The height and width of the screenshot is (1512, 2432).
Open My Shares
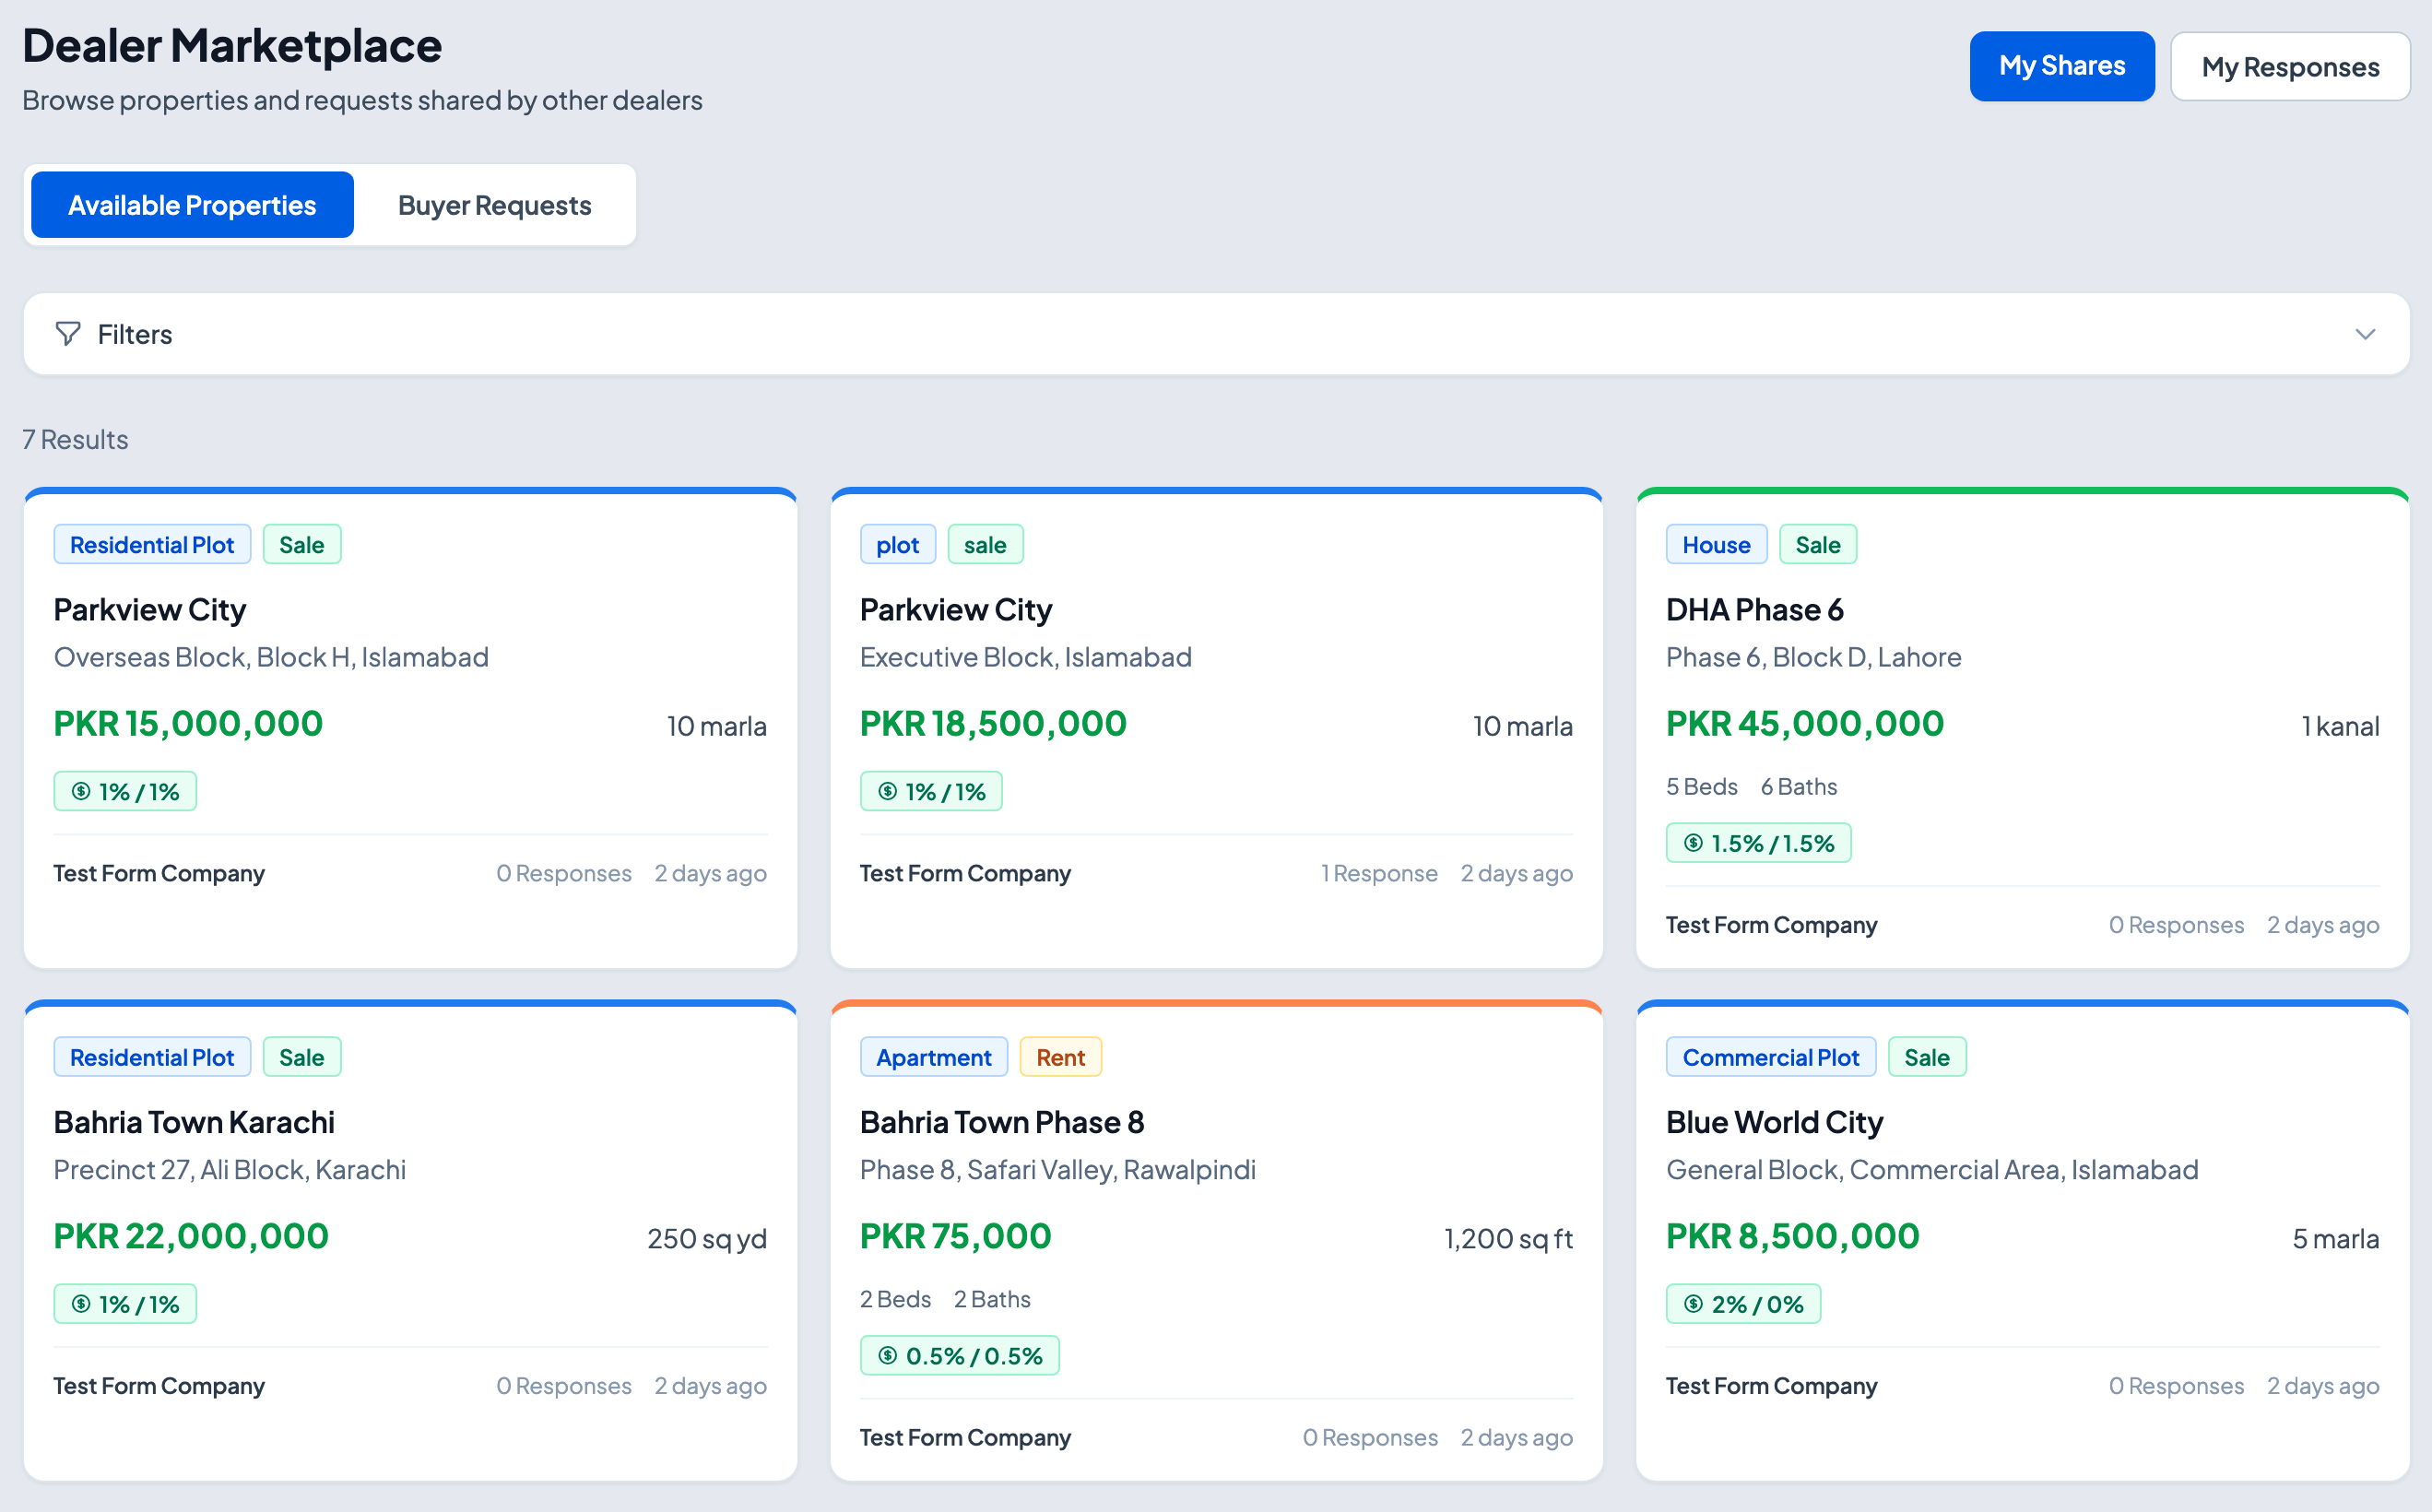2061,66
